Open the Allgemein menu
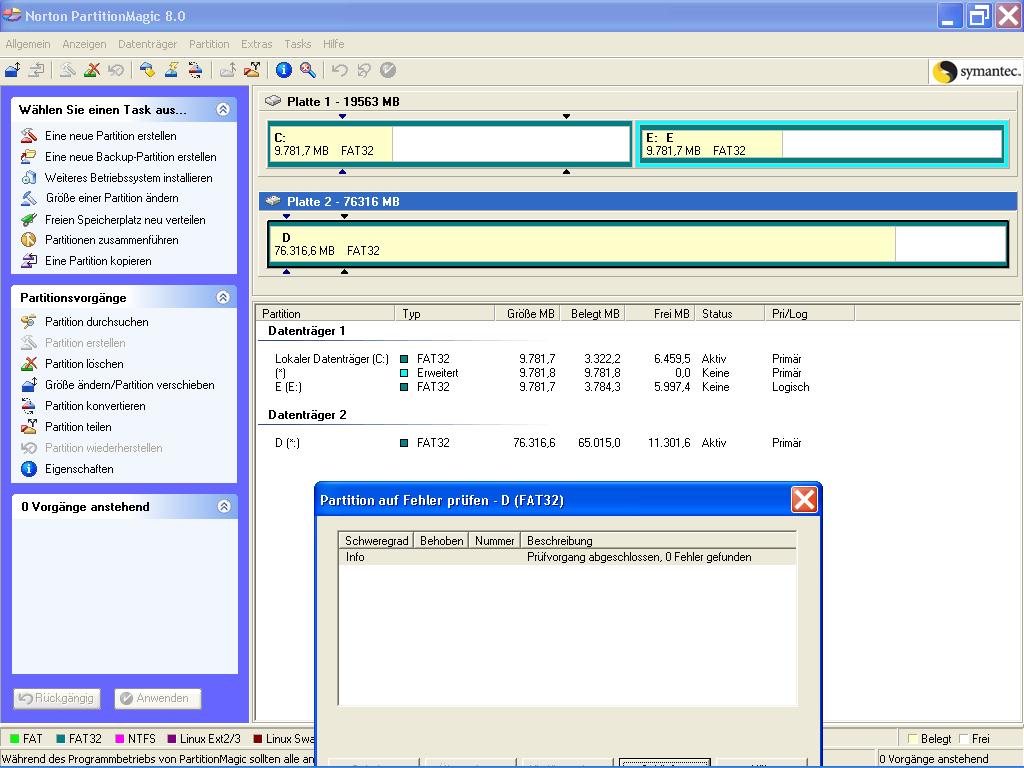The height and width of the screenshot is (768, 1024). coord(28,44)
